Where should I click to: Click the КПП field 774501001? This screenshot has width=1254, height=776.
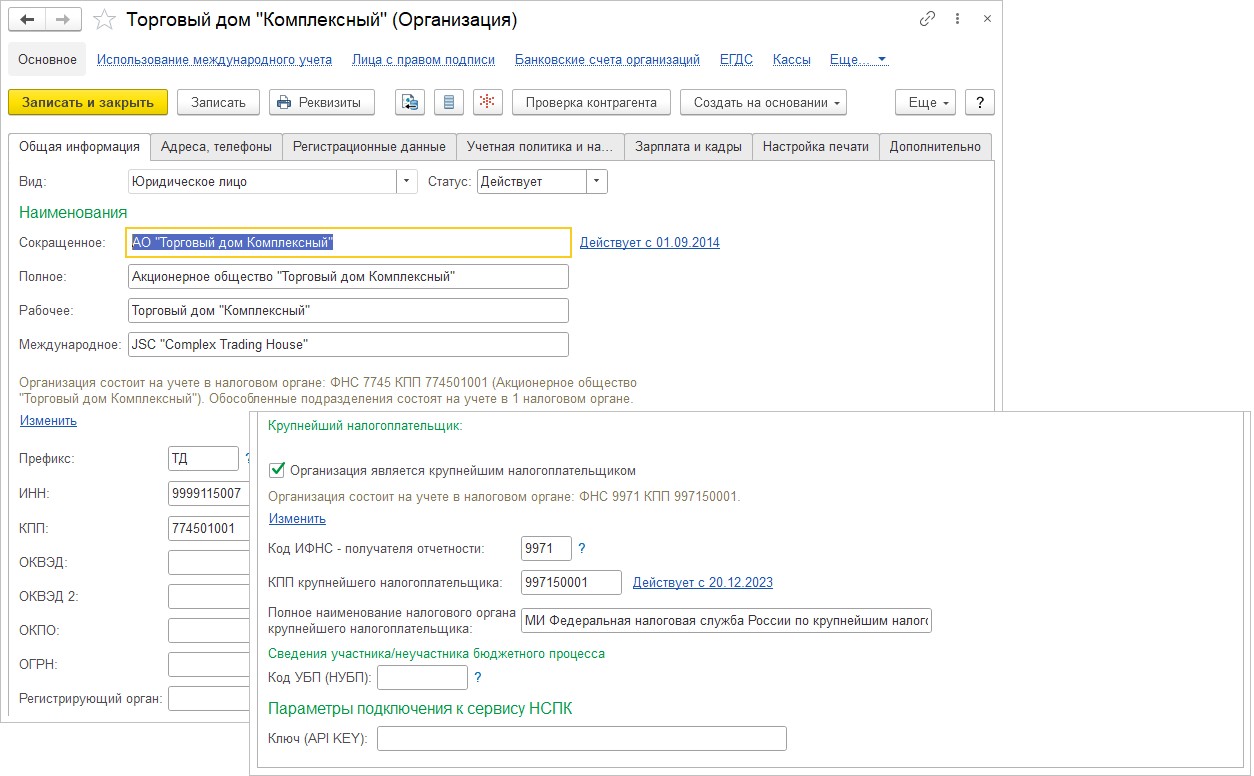[209, 527]
